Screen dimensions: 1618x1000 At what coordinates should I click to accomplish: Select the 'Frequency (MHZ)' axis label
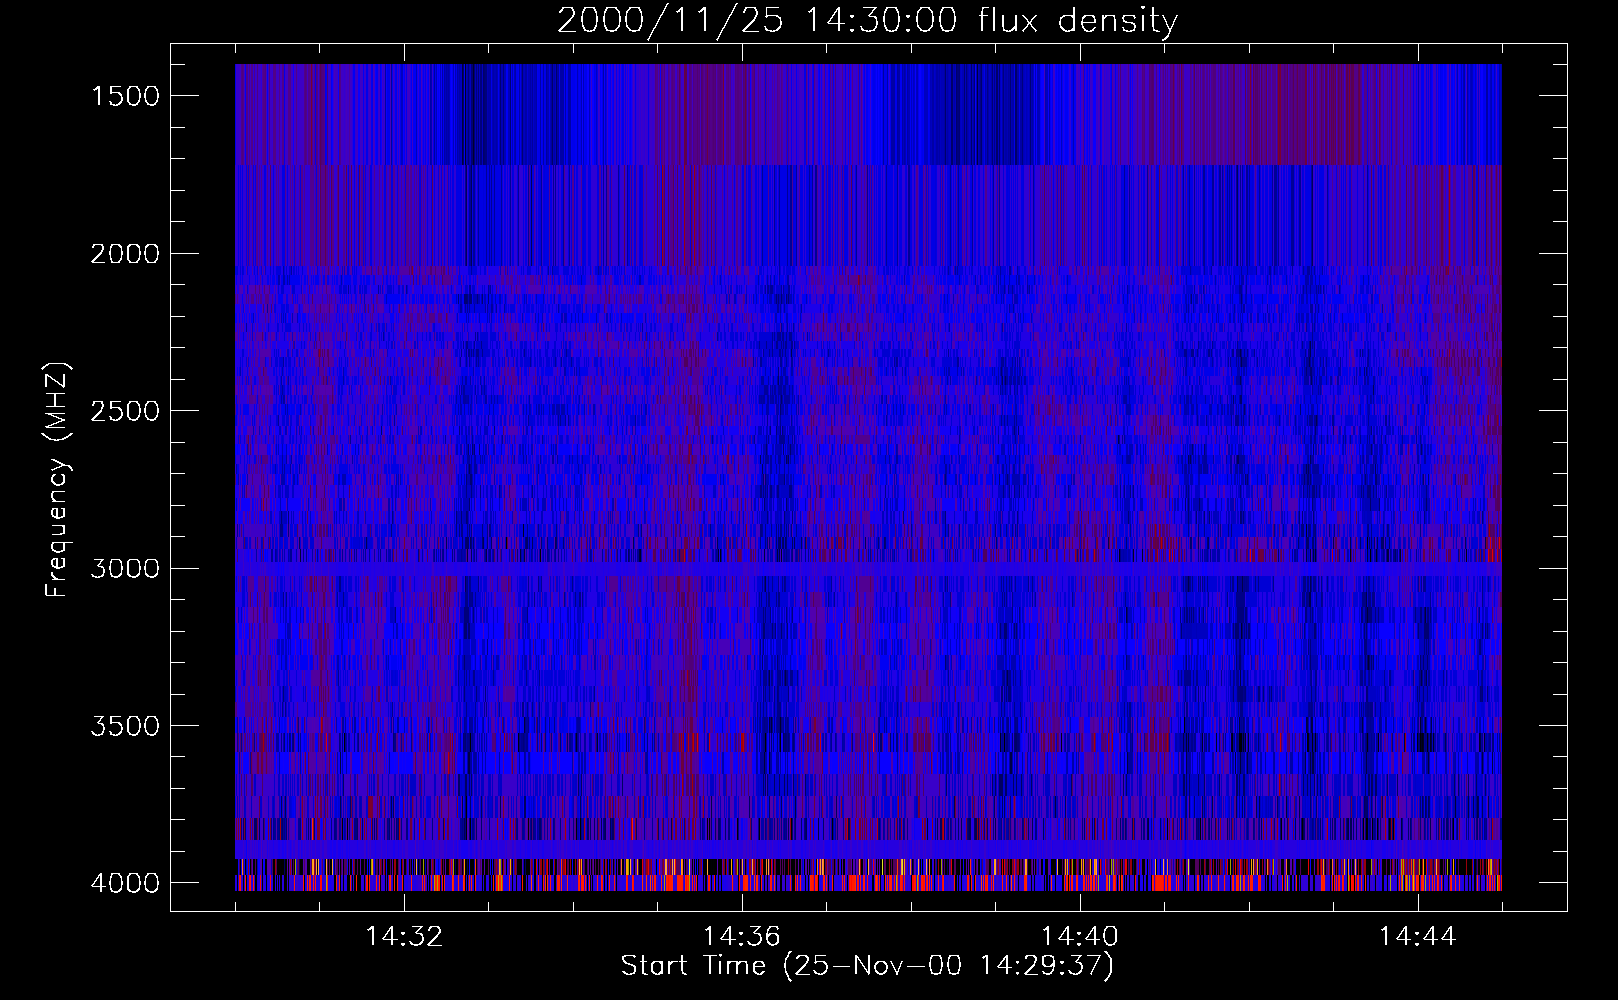pos(58,480)
